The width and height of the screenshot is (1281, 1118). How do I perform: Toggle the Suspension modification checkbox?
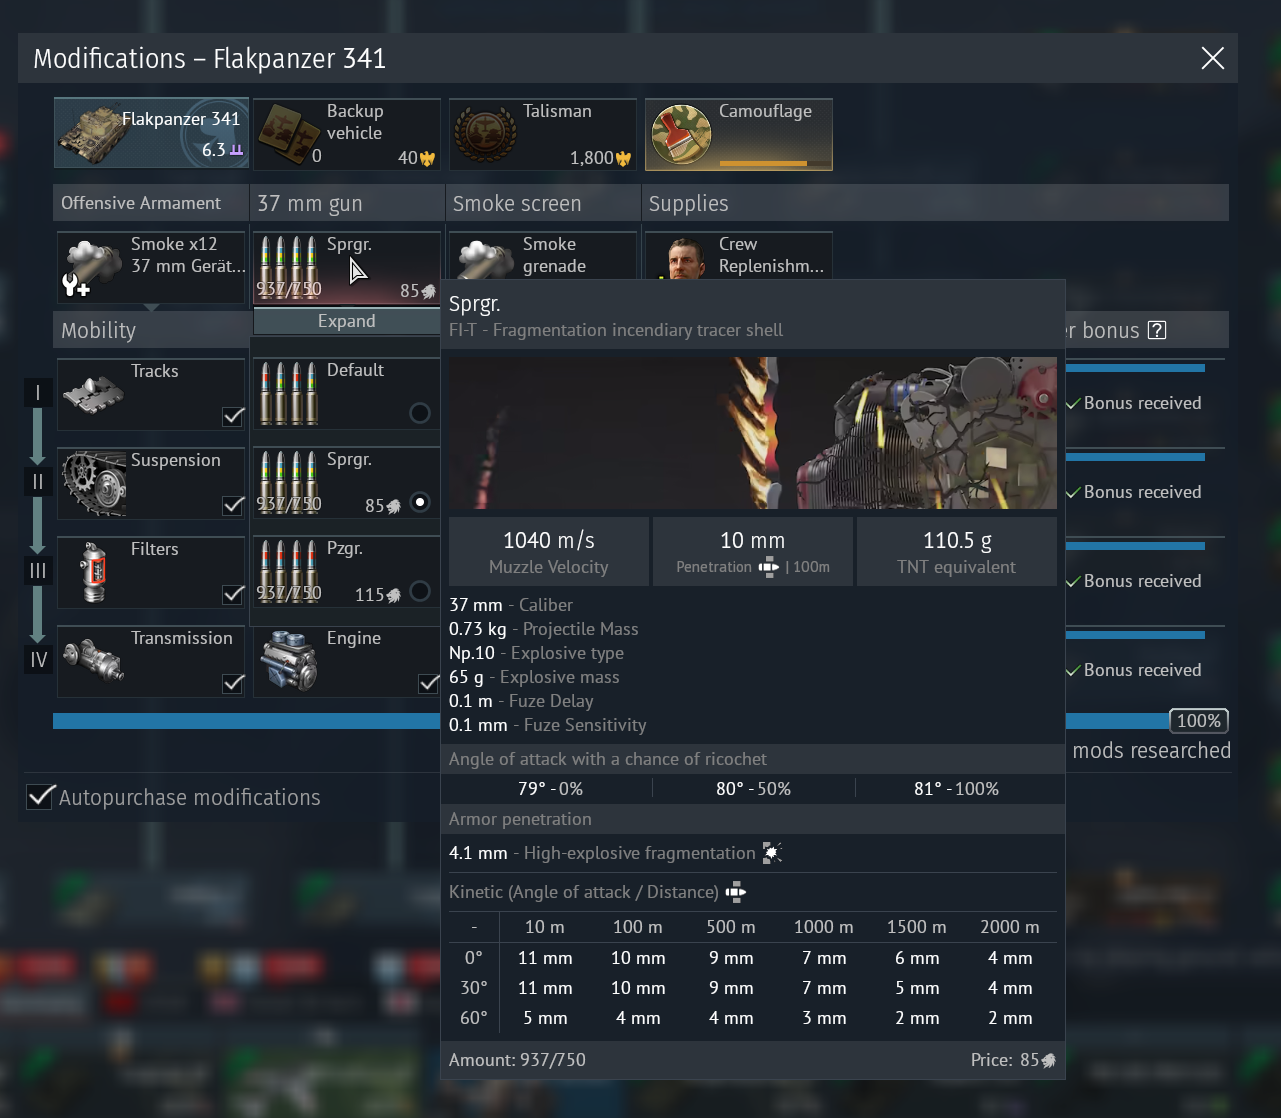coord(233,505)
